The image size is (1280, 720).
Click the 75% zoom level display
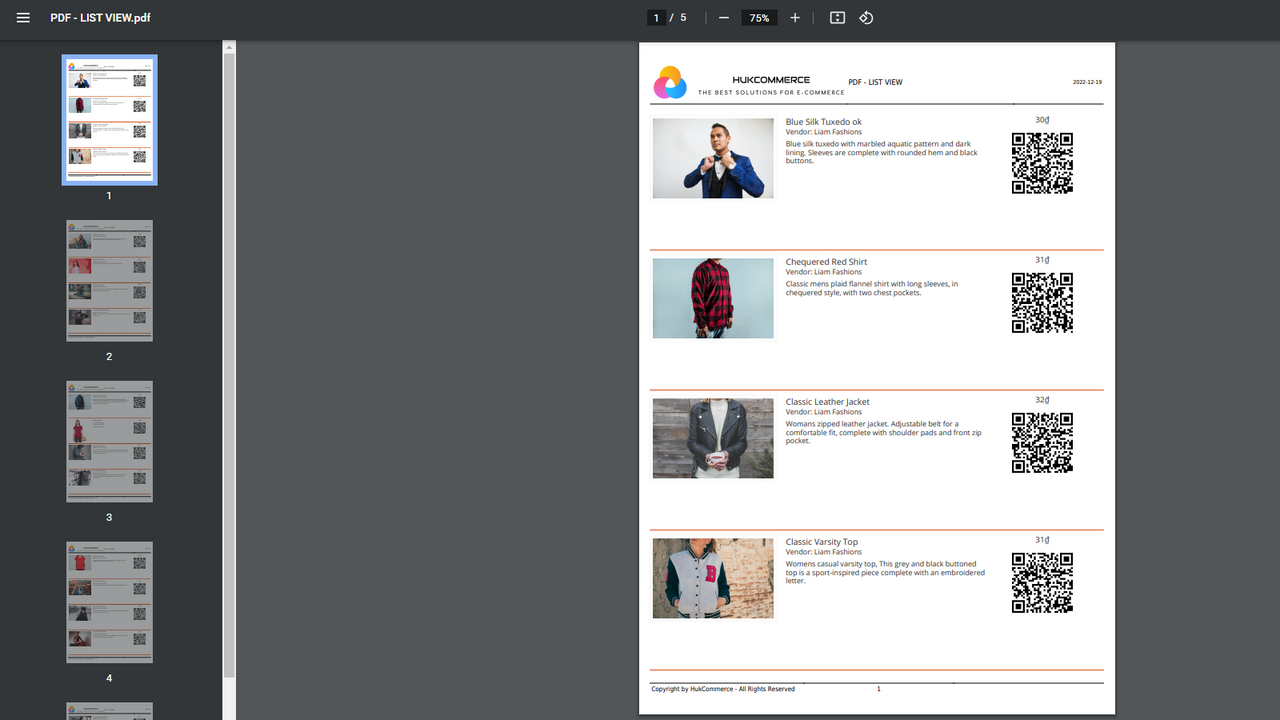tap(759, 17)
